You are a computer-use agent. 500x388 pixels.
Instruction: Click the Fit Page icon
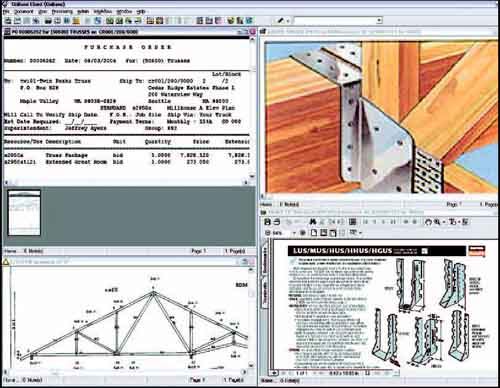click(323, 233)
